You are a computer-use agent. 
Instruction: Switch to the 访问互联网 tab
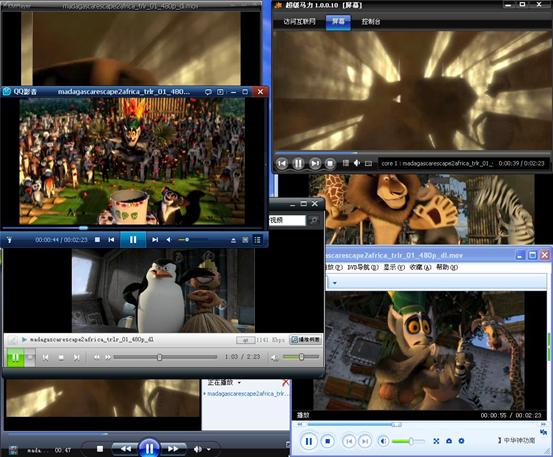tap(299, 22)
